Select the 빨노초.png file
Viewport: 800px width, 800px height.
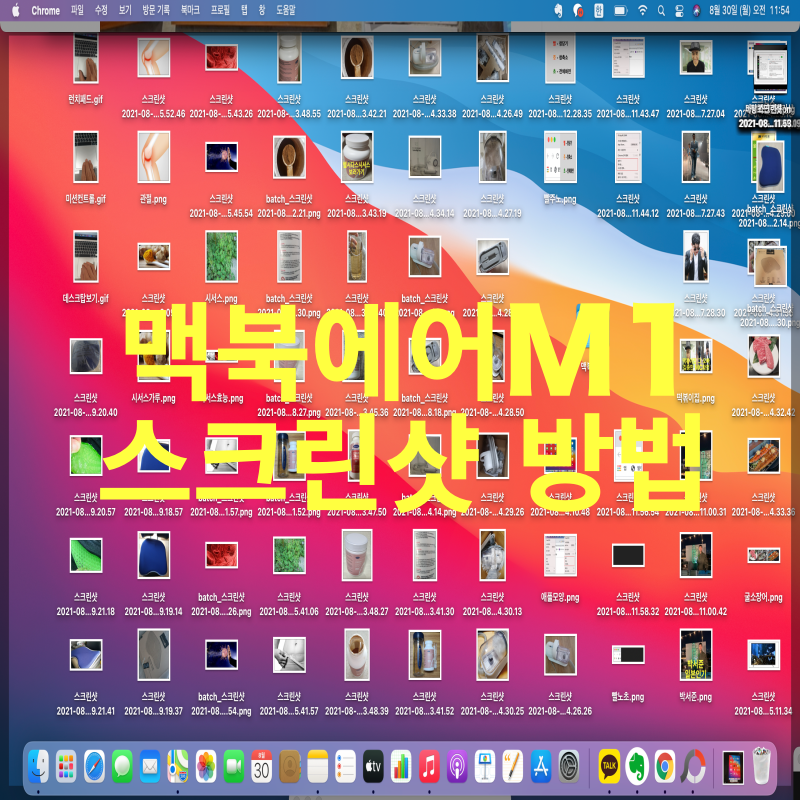pyautogui.click(x=628, y=655)
